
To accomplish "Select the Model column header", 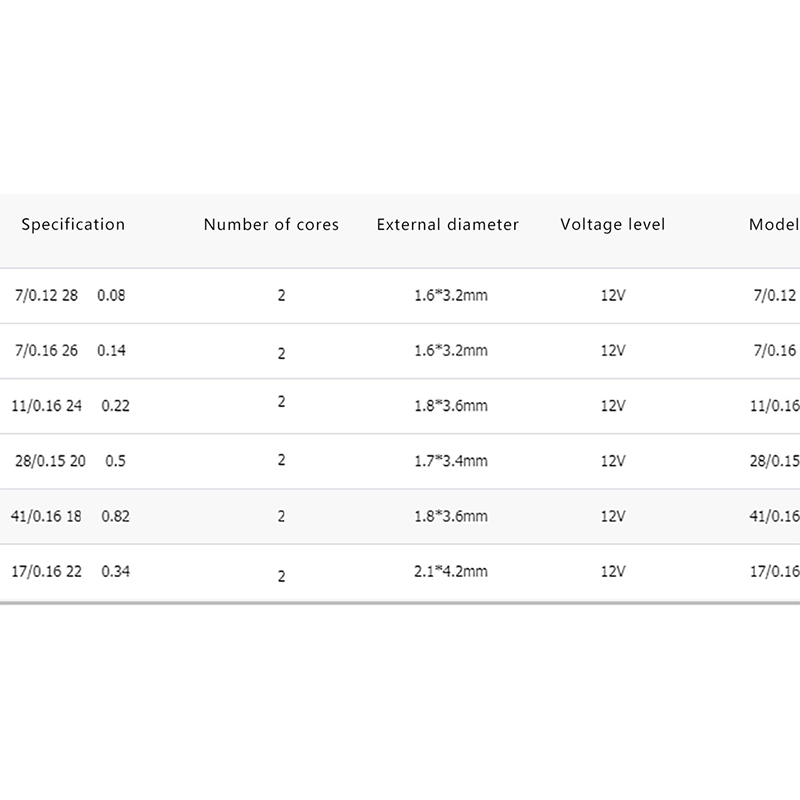I will [x=774, y=225].
